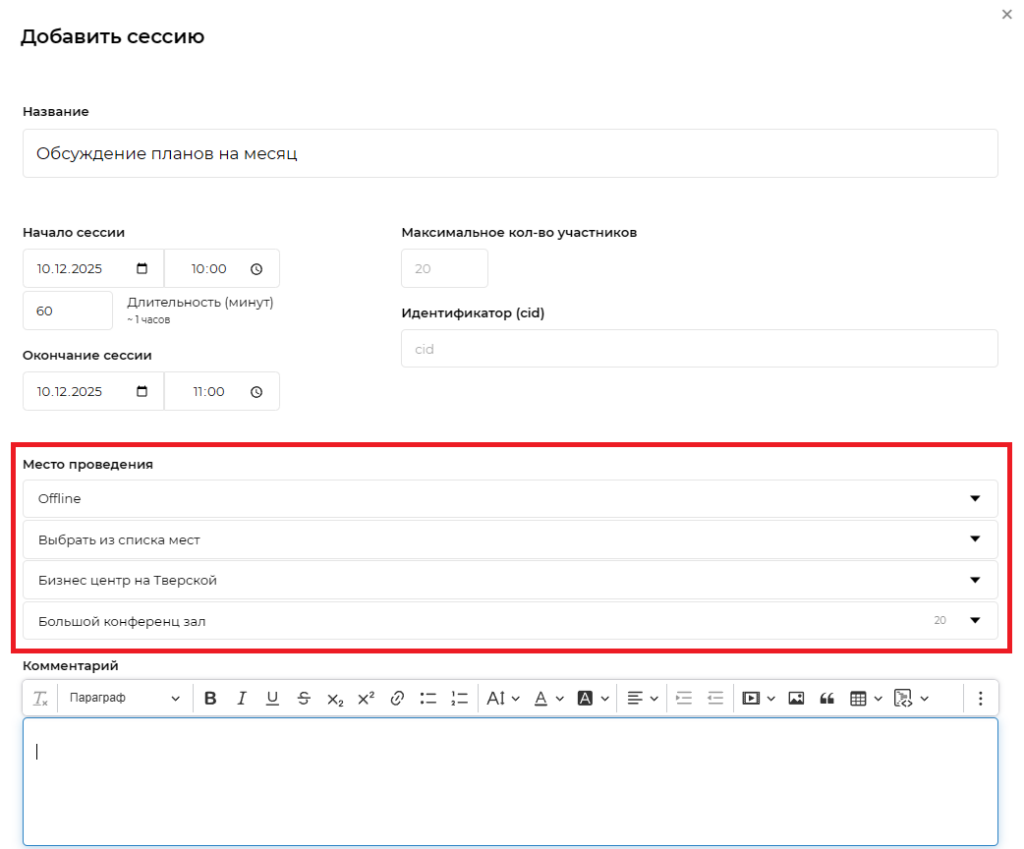
Task: Toggle subscript formatting
Action: tap(335, 699)
